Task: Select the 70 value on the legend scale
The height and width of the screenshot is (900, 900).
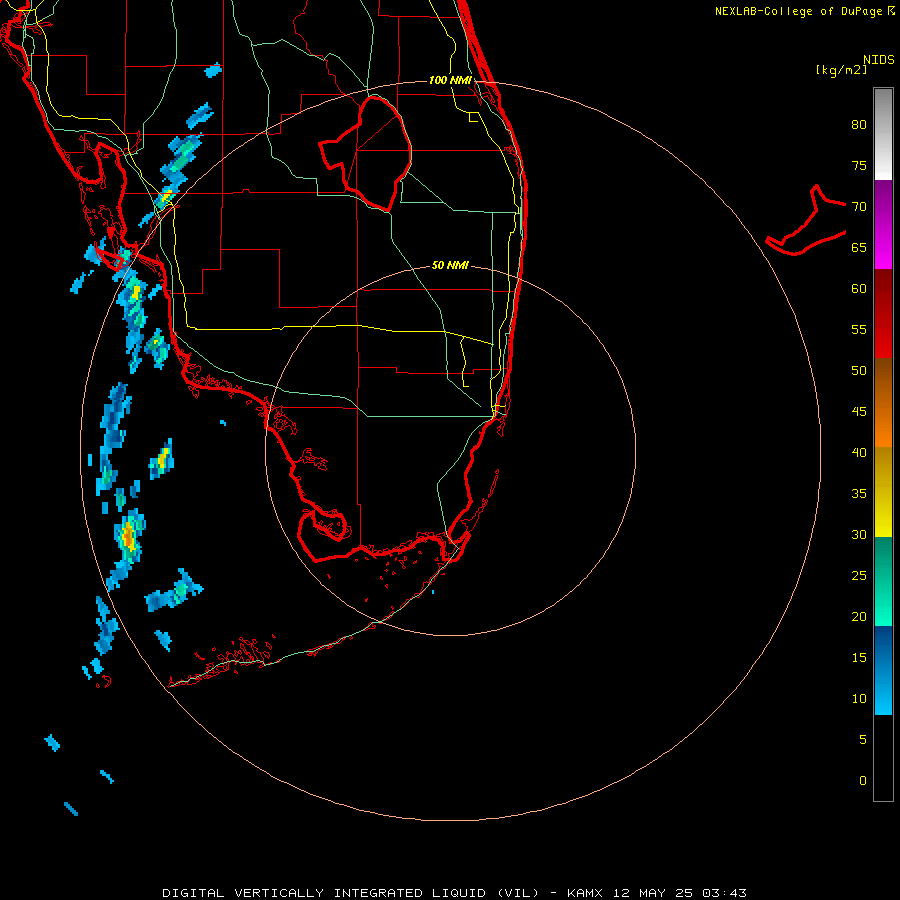Action: coord(859,207)
